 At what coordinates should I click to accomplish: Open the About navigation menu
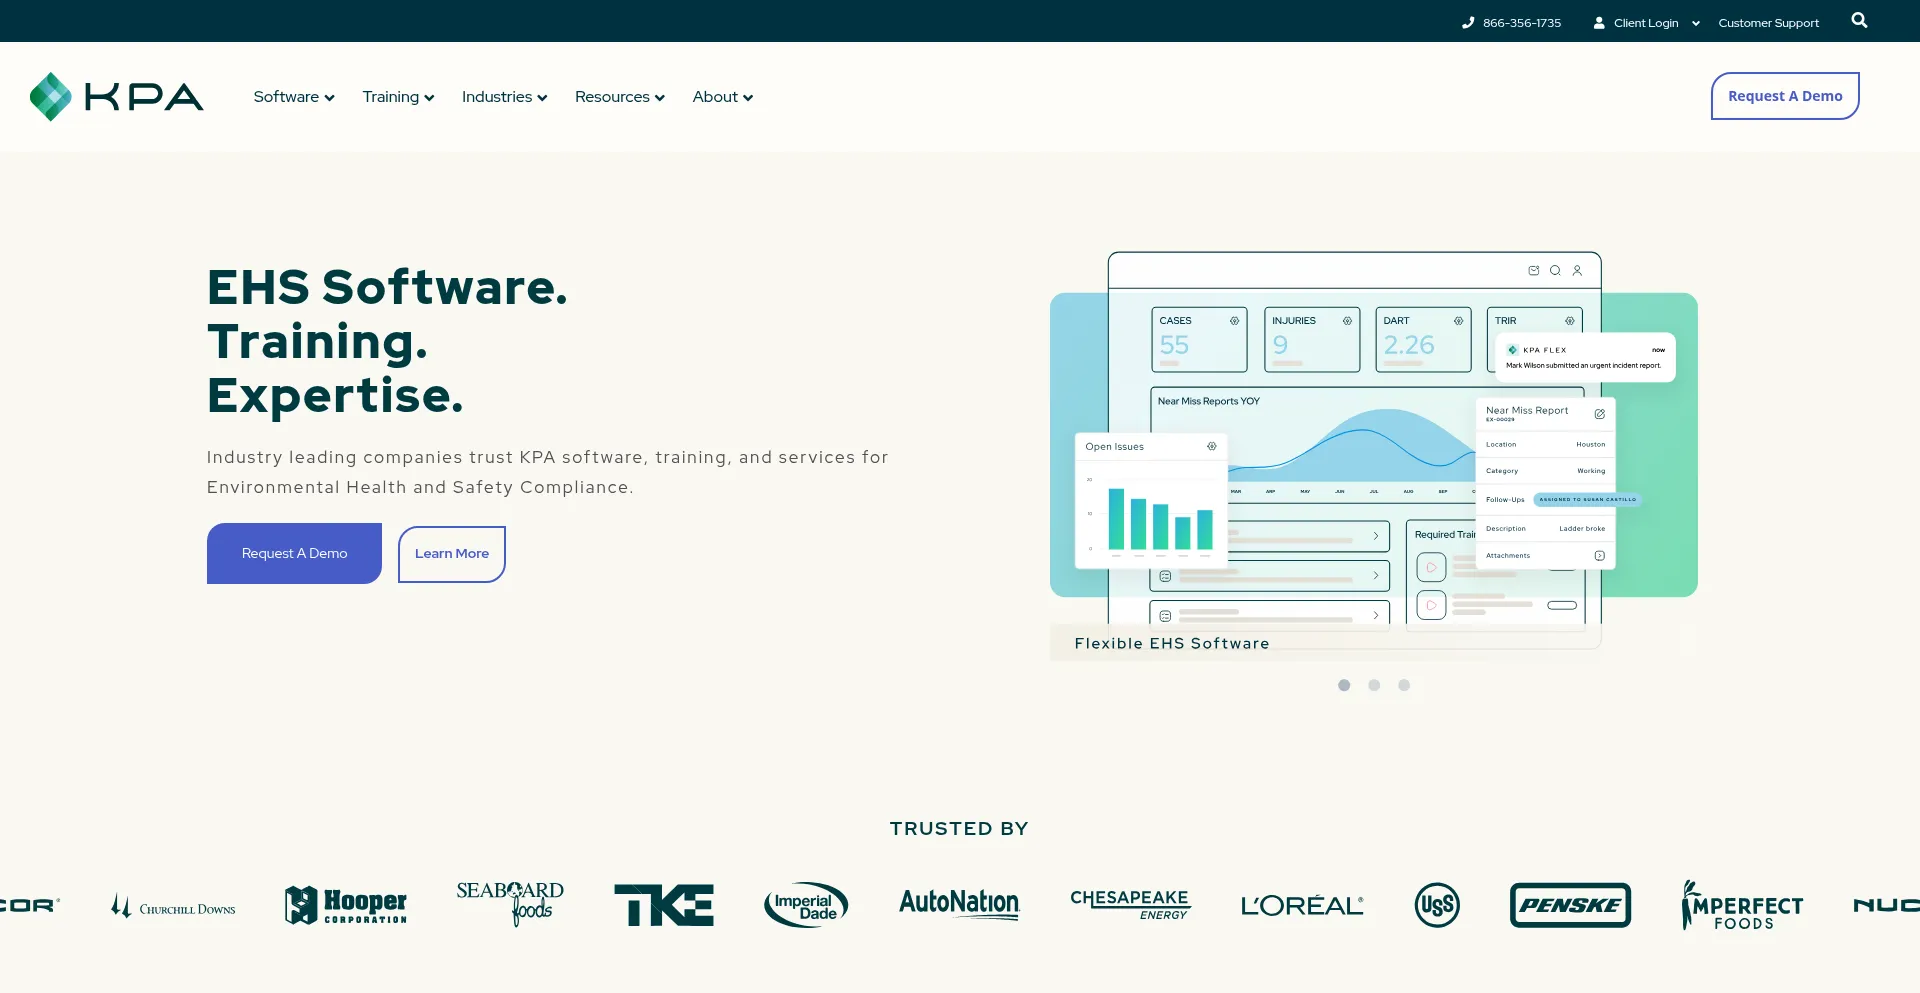pos(722,97)
